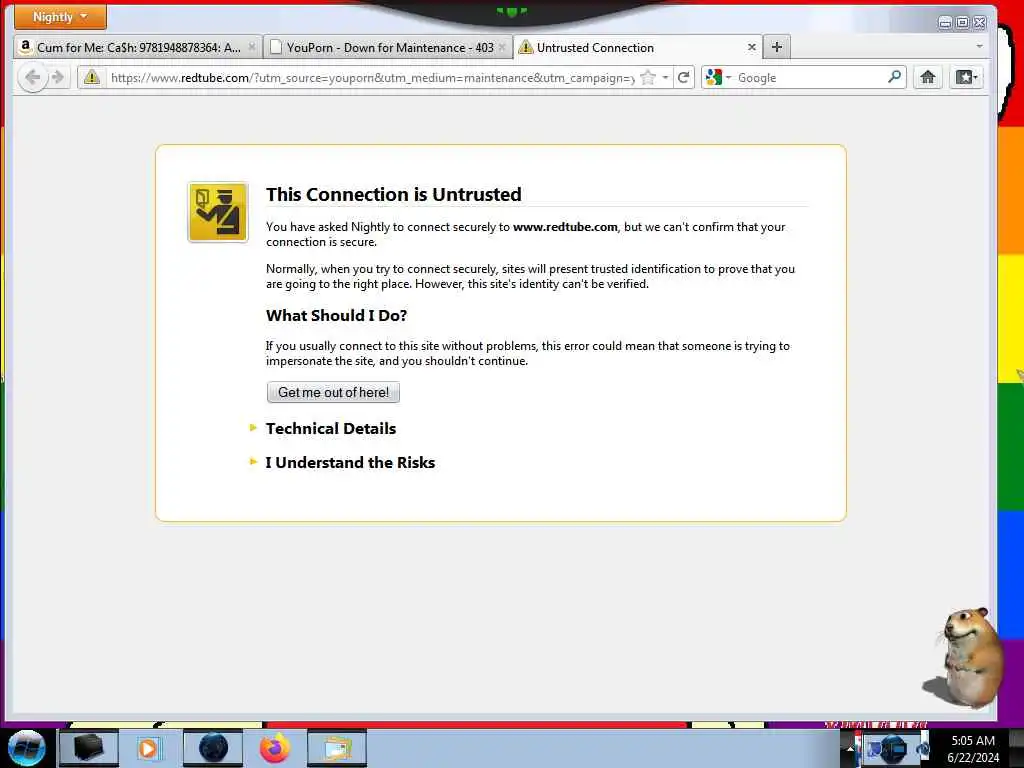Close the Nightly browser window
Image resolution: width=1024 pixels, height=768 pixels.
tap(980, 23)
